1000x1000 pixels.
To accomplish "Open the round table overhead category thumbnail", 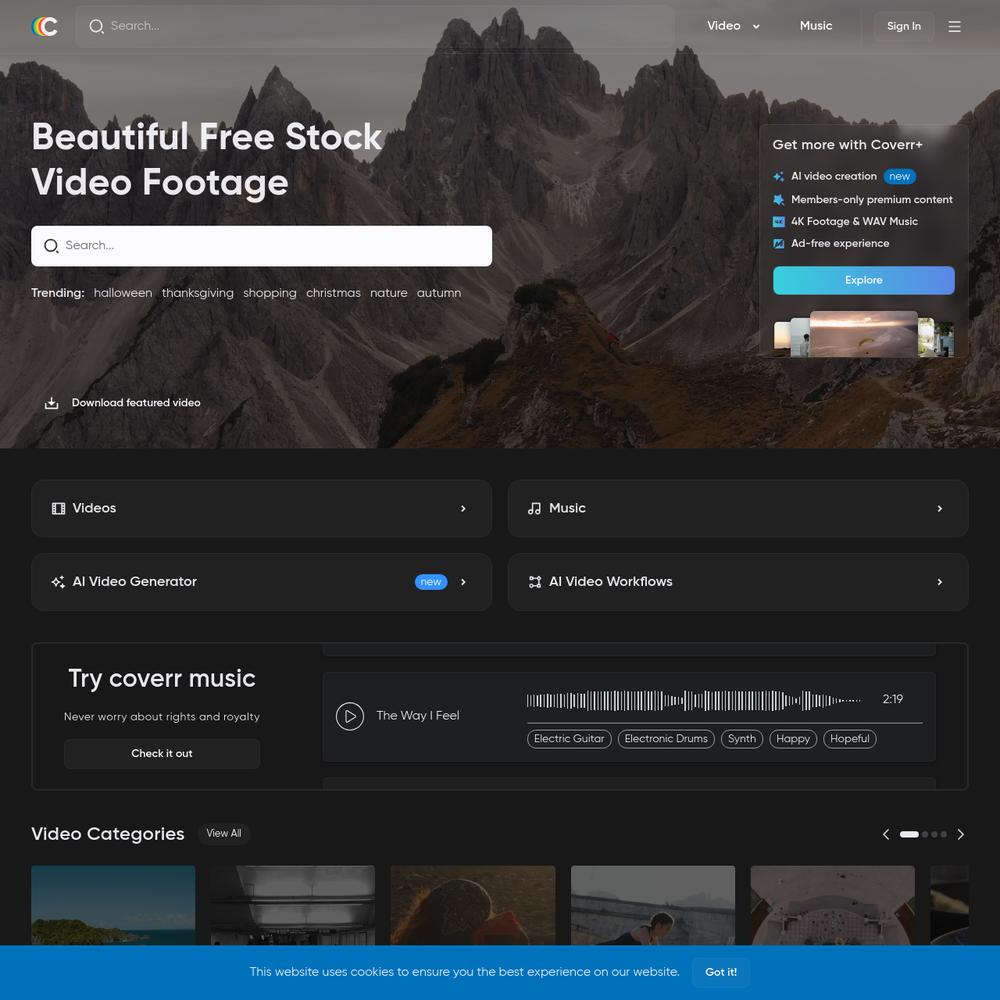I will point(832,905).
